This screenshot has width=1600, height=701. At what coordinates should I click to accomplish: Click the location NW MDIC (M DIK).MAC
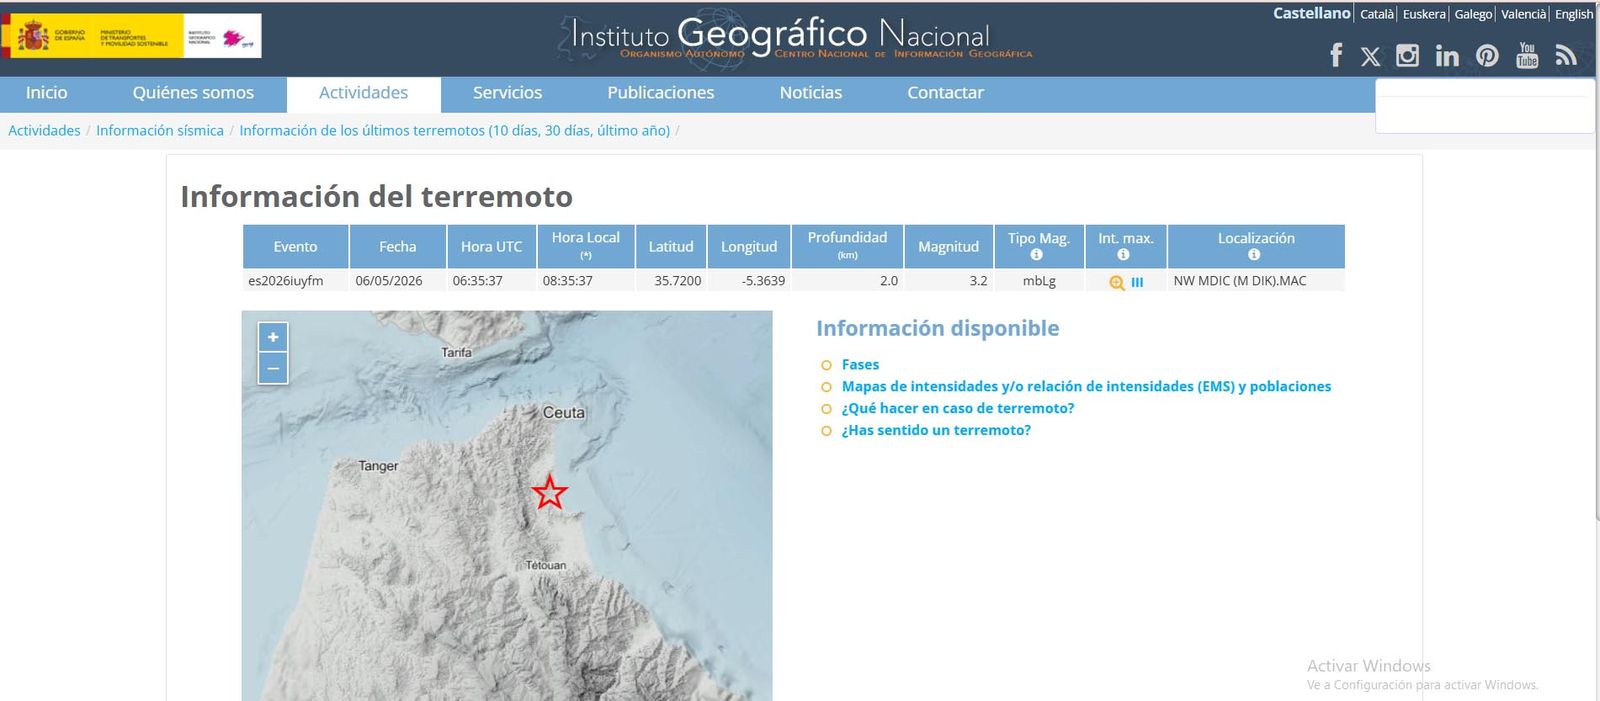click(1240, 281)
